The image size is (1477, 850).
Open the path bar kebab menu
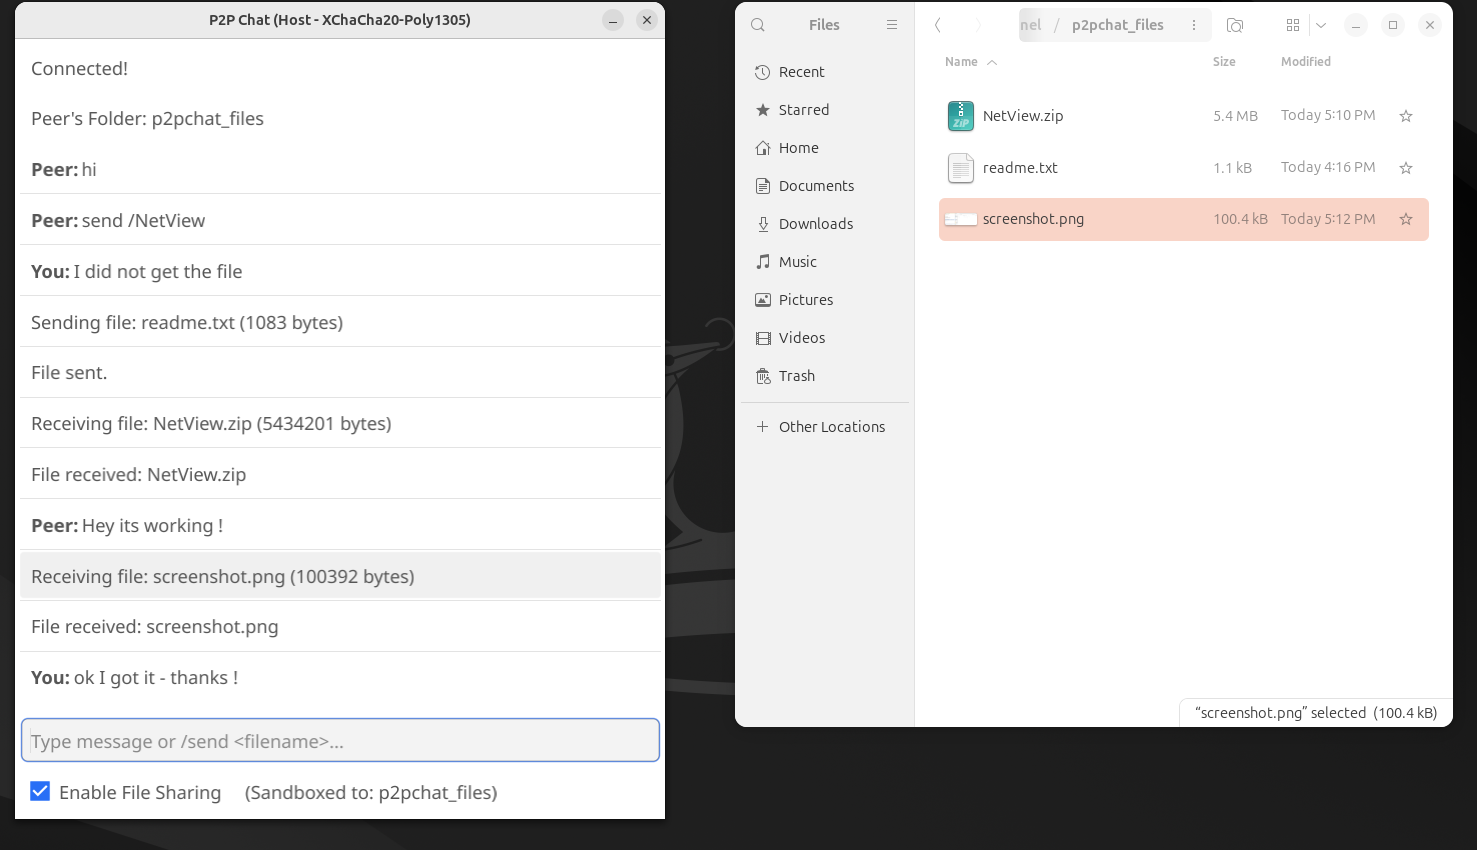[x=1195, y=24]
